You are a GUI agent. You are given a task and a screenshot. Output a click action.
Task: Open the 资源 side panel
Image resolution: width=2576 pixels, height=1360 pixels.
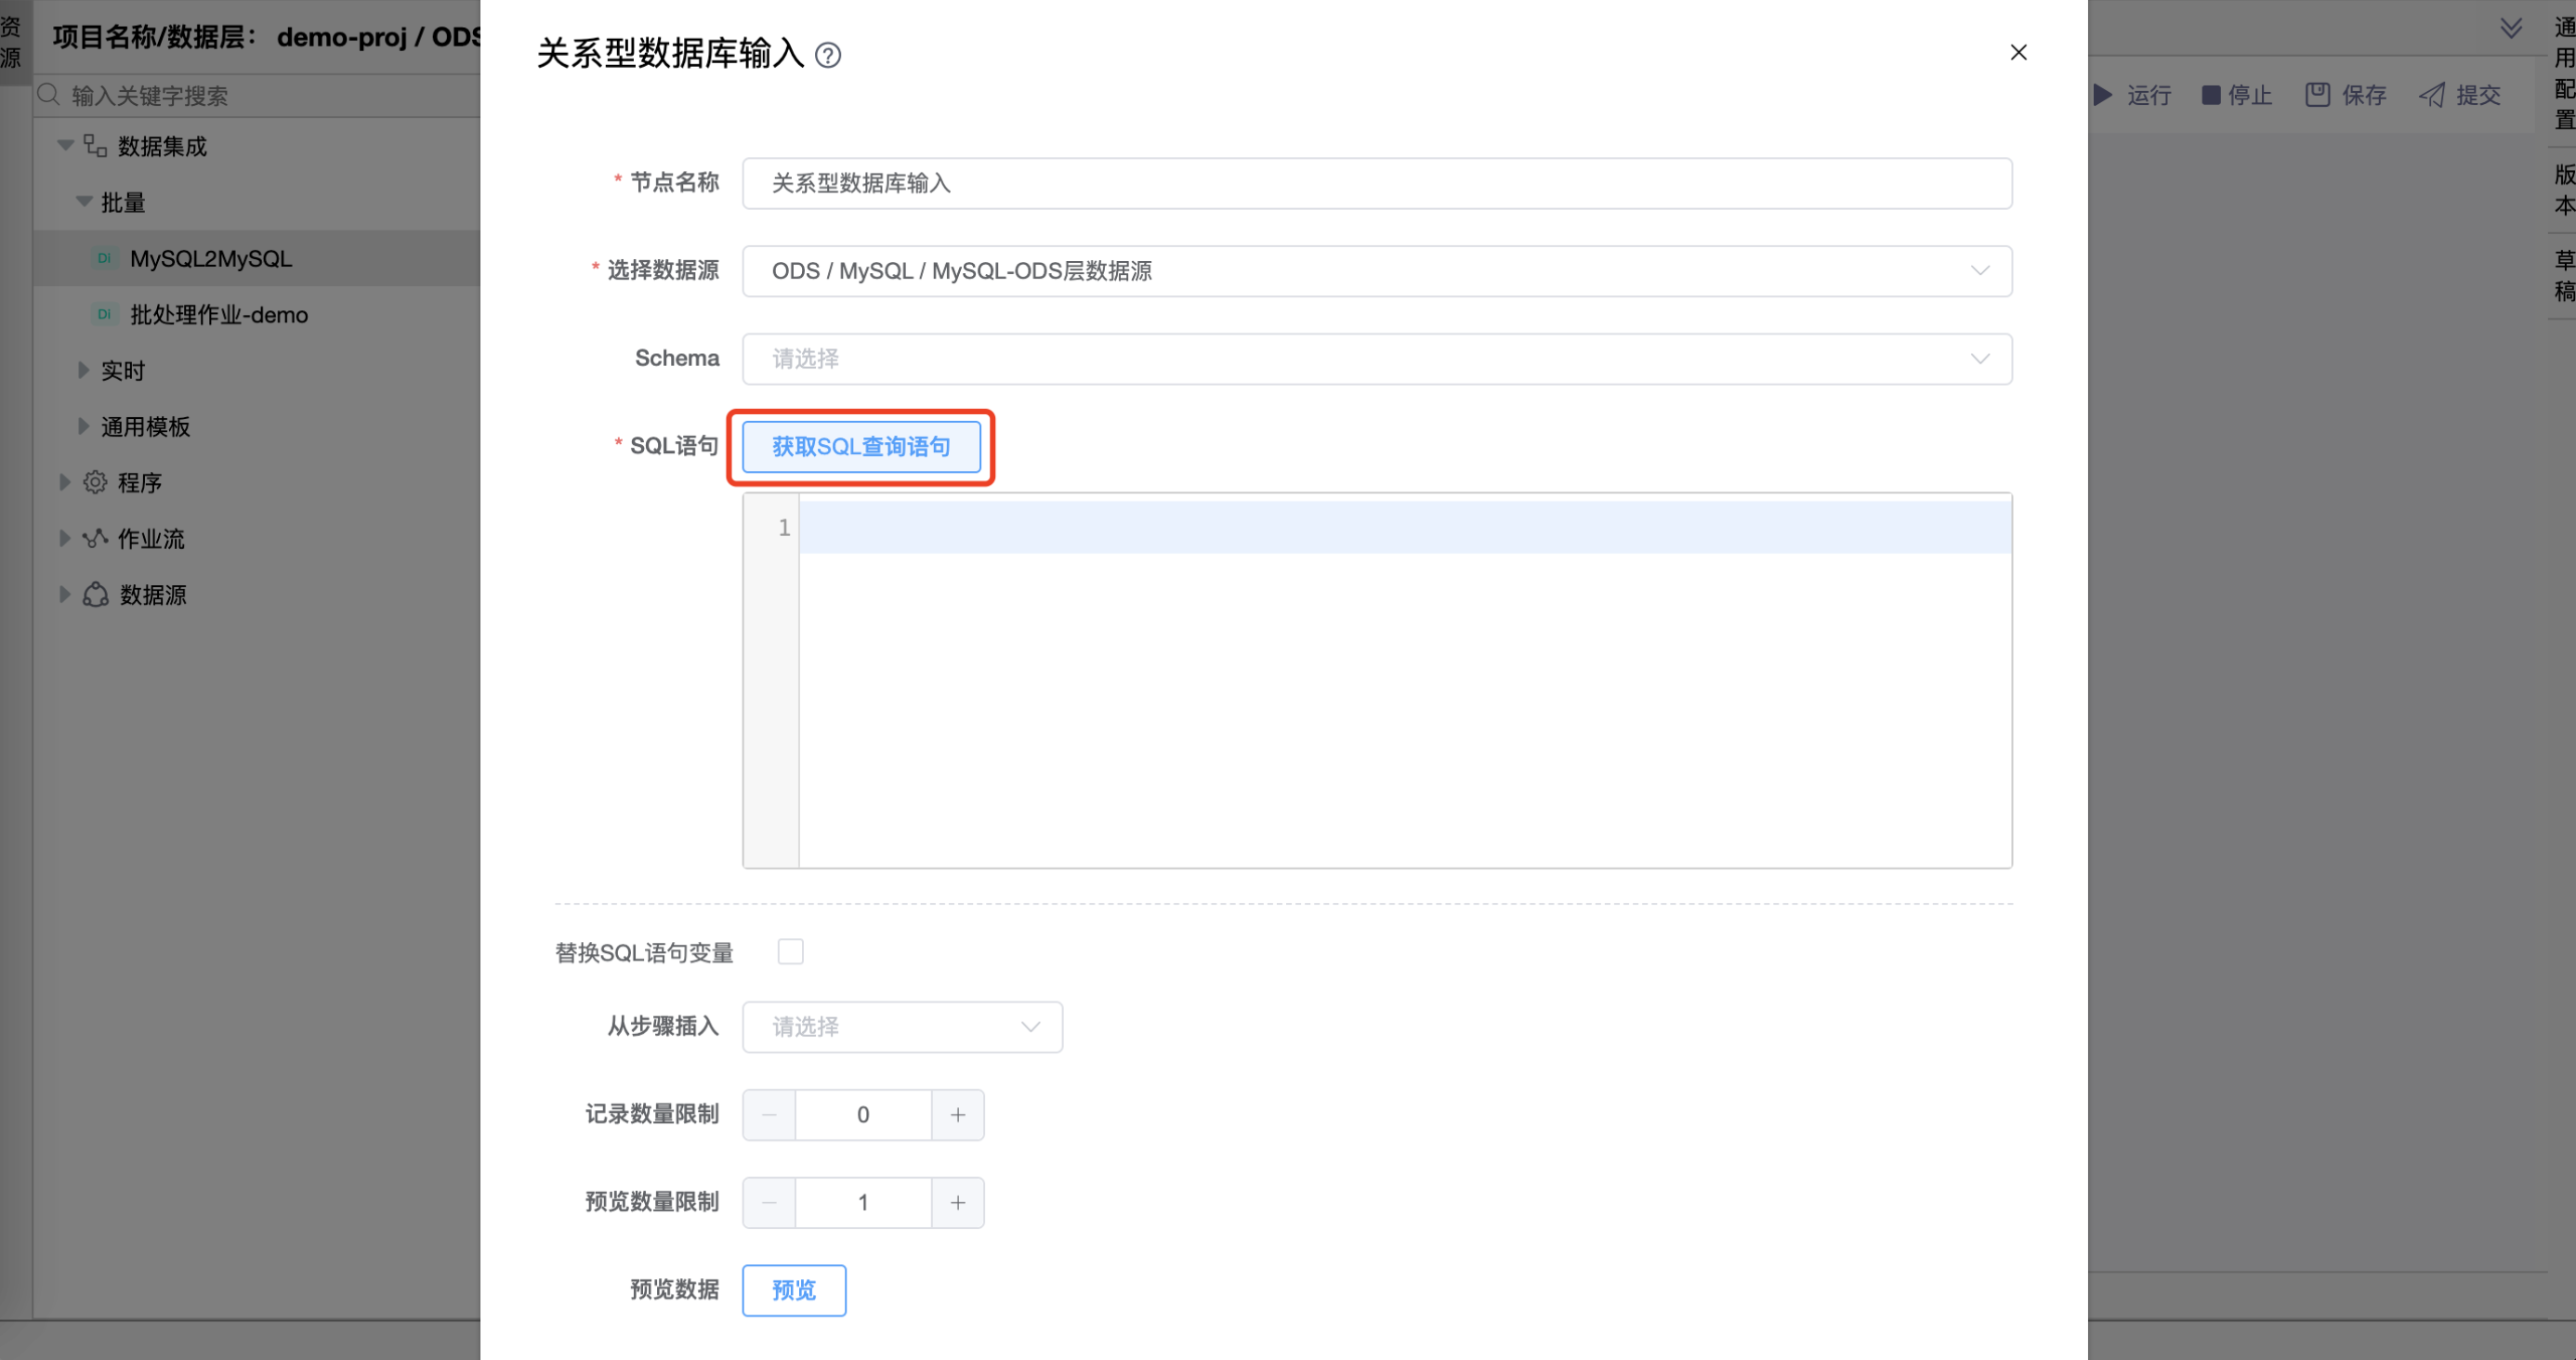[12, 40]
